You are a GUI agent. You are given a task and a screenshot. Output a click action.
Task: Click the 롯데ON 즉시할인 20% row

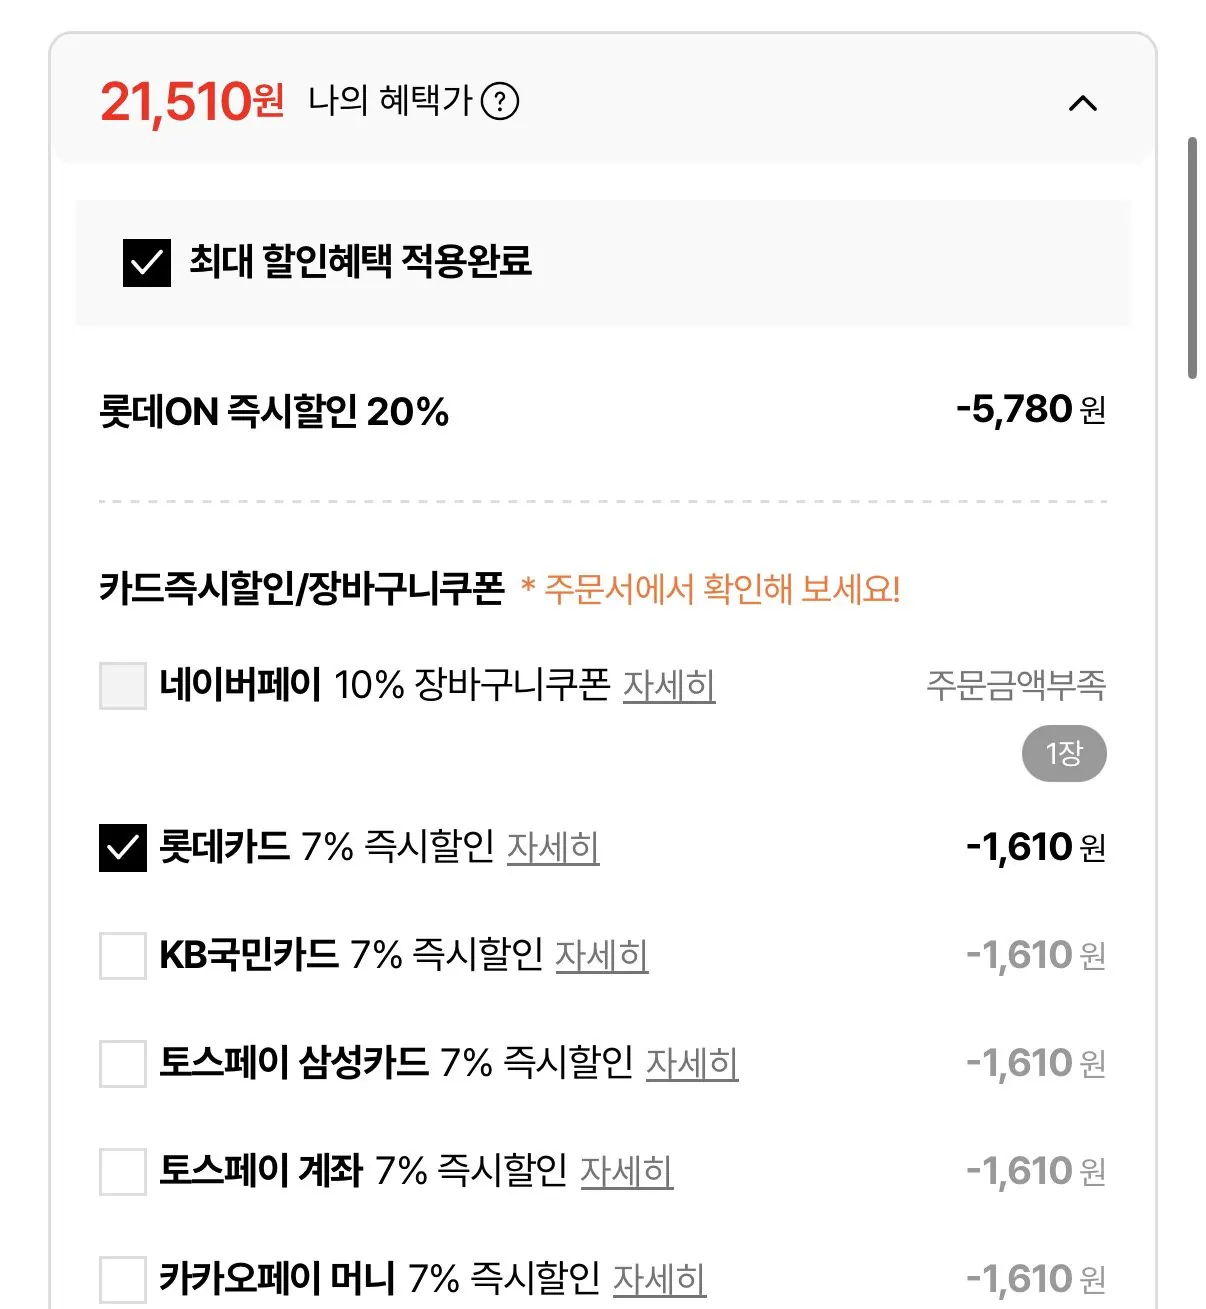click(x=273, y=411)
